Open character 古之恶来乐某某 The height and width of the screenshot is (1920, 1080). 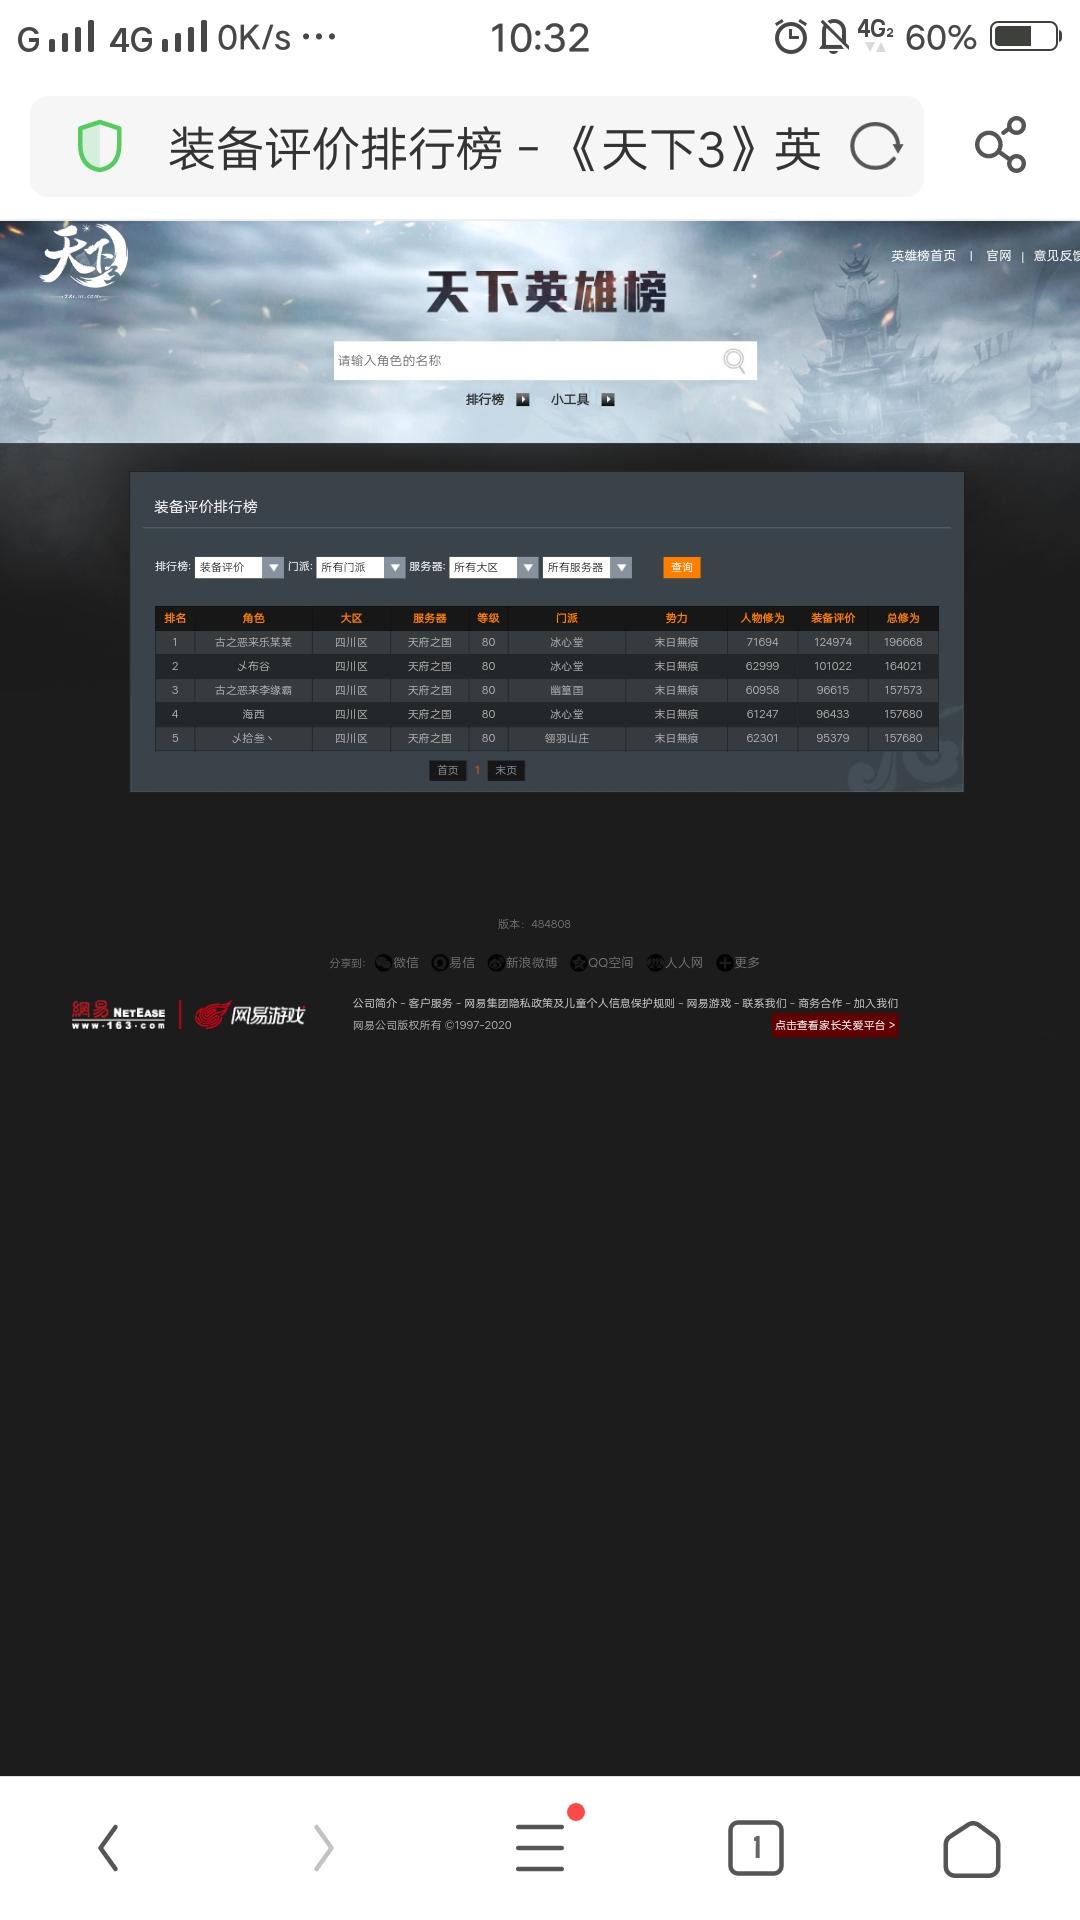click(x=253, y=642)
